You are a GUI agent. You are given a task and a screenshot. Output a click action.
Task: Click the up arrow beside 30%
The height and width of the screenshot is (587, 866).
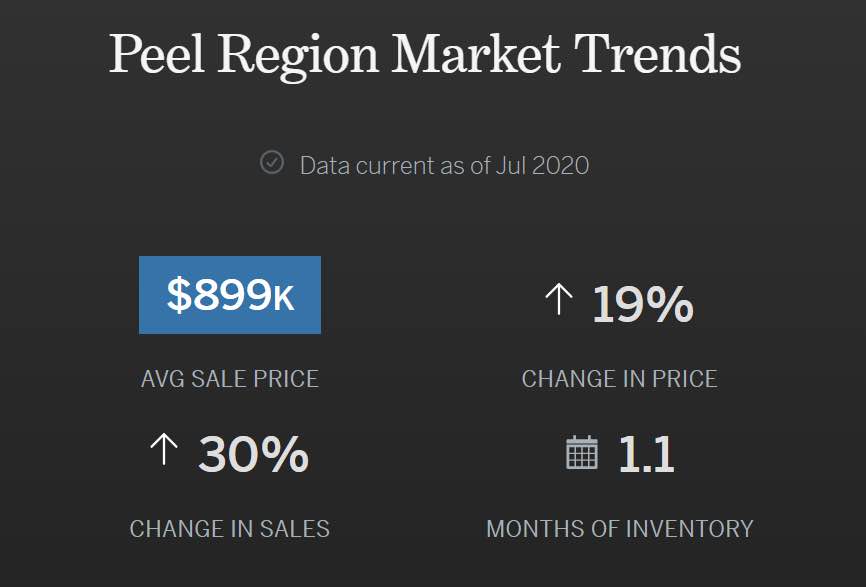coord(164,448)
